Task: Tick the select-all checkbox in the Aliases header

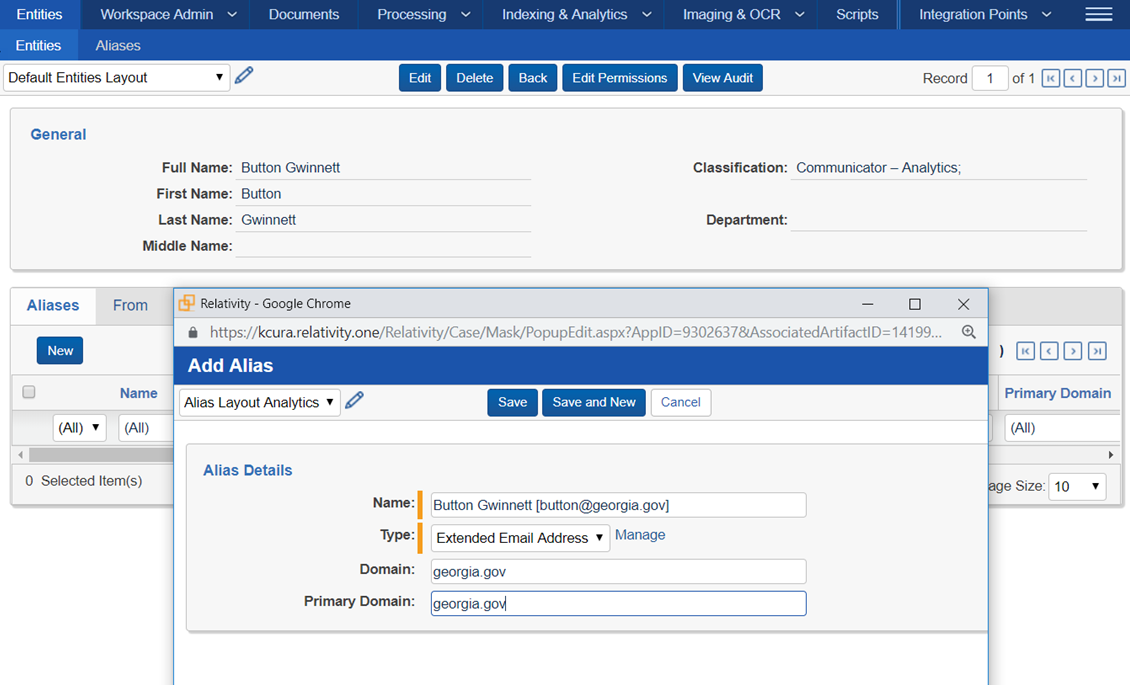Action: (x=29, y=392)
